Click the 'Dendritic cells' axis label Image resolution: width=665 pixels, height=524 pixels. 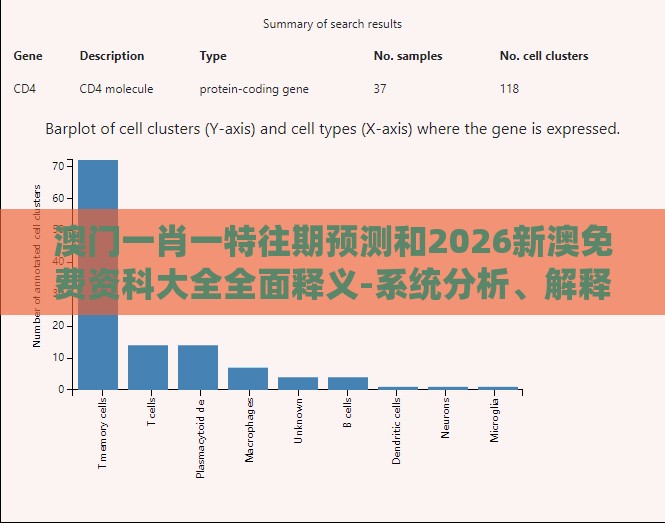[396, 431]
